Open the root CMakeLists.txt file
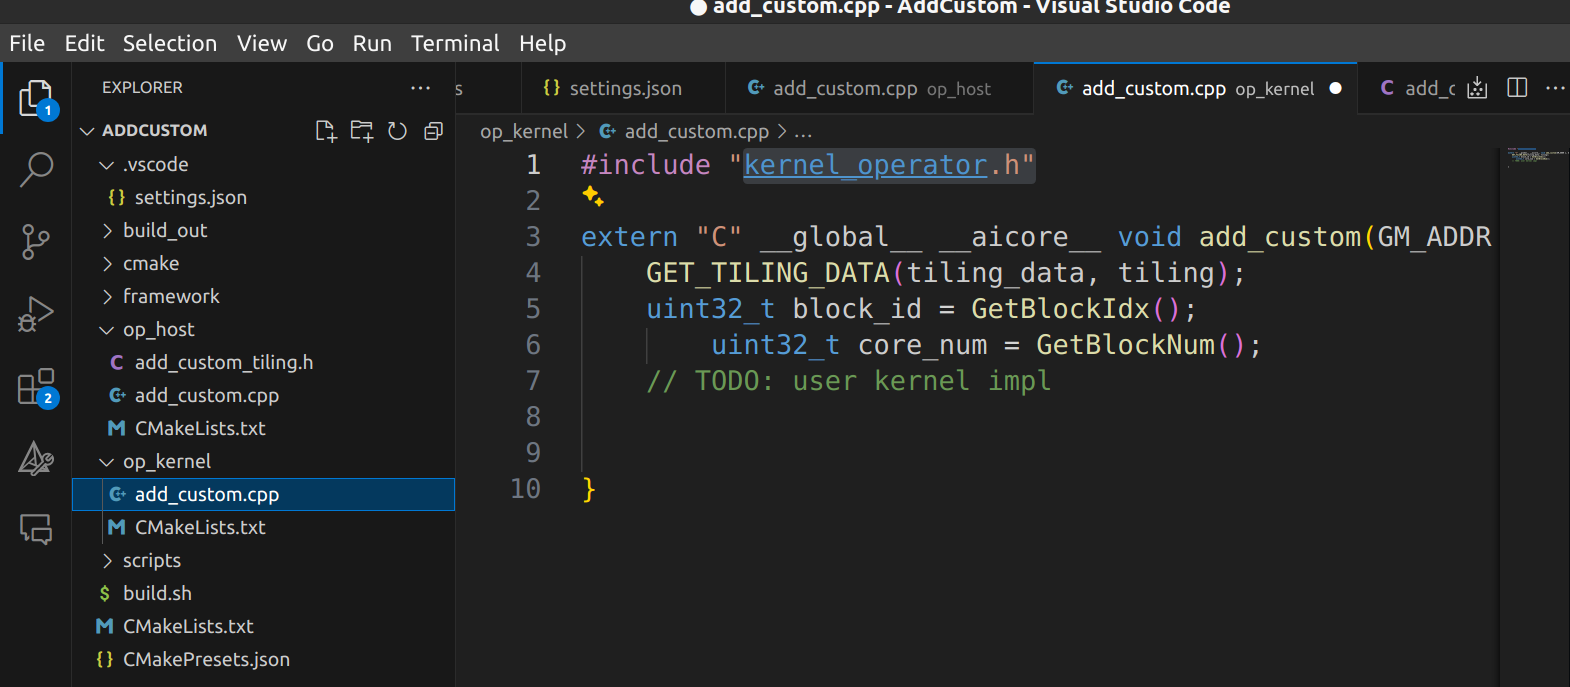 coord(264,626)
